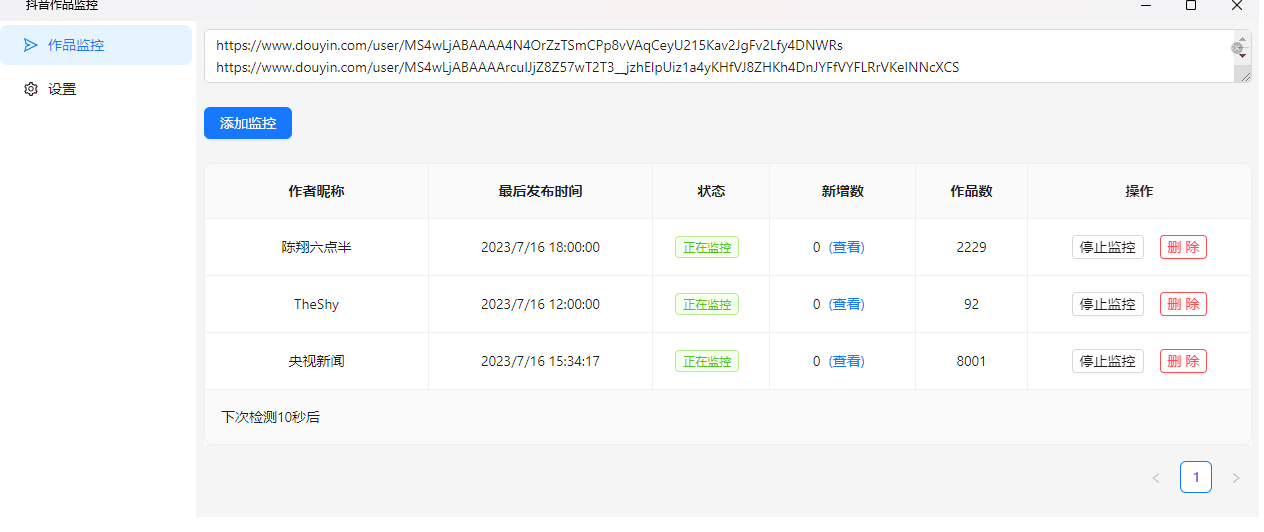The height and width of the screenshot is (532, 1264).
Task: Click the 正在监控 tag for TheShy
Action: pos(707,304)
